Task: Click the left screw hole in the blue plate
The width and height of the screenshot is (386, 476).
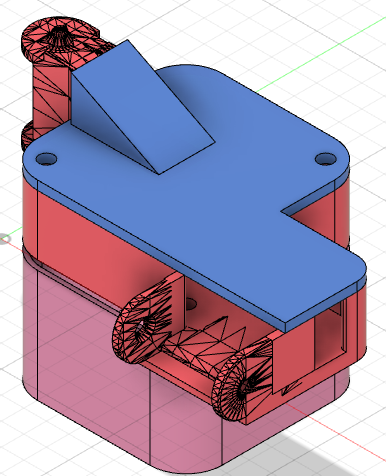Action: pos(46,159)
